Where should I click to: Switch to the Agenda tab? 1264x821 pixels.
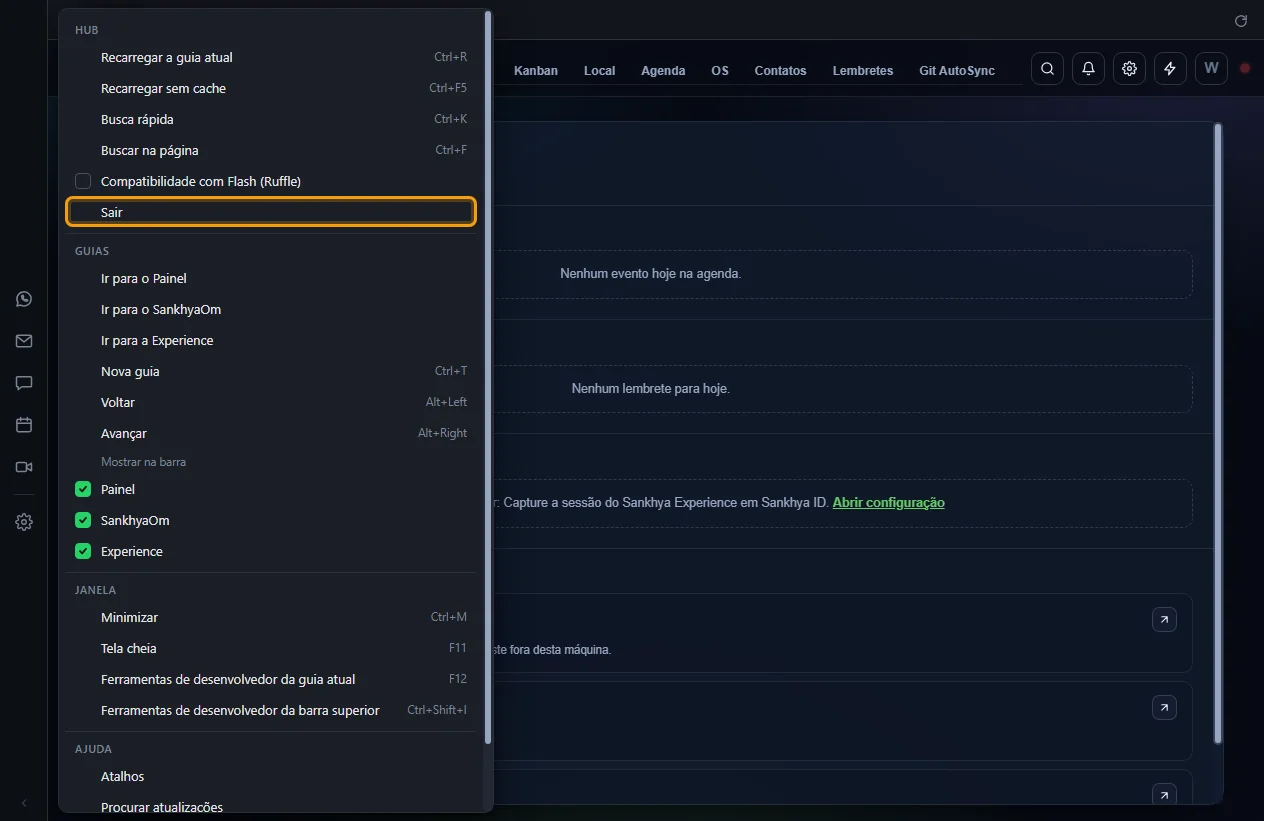click(x=663, y=70)
